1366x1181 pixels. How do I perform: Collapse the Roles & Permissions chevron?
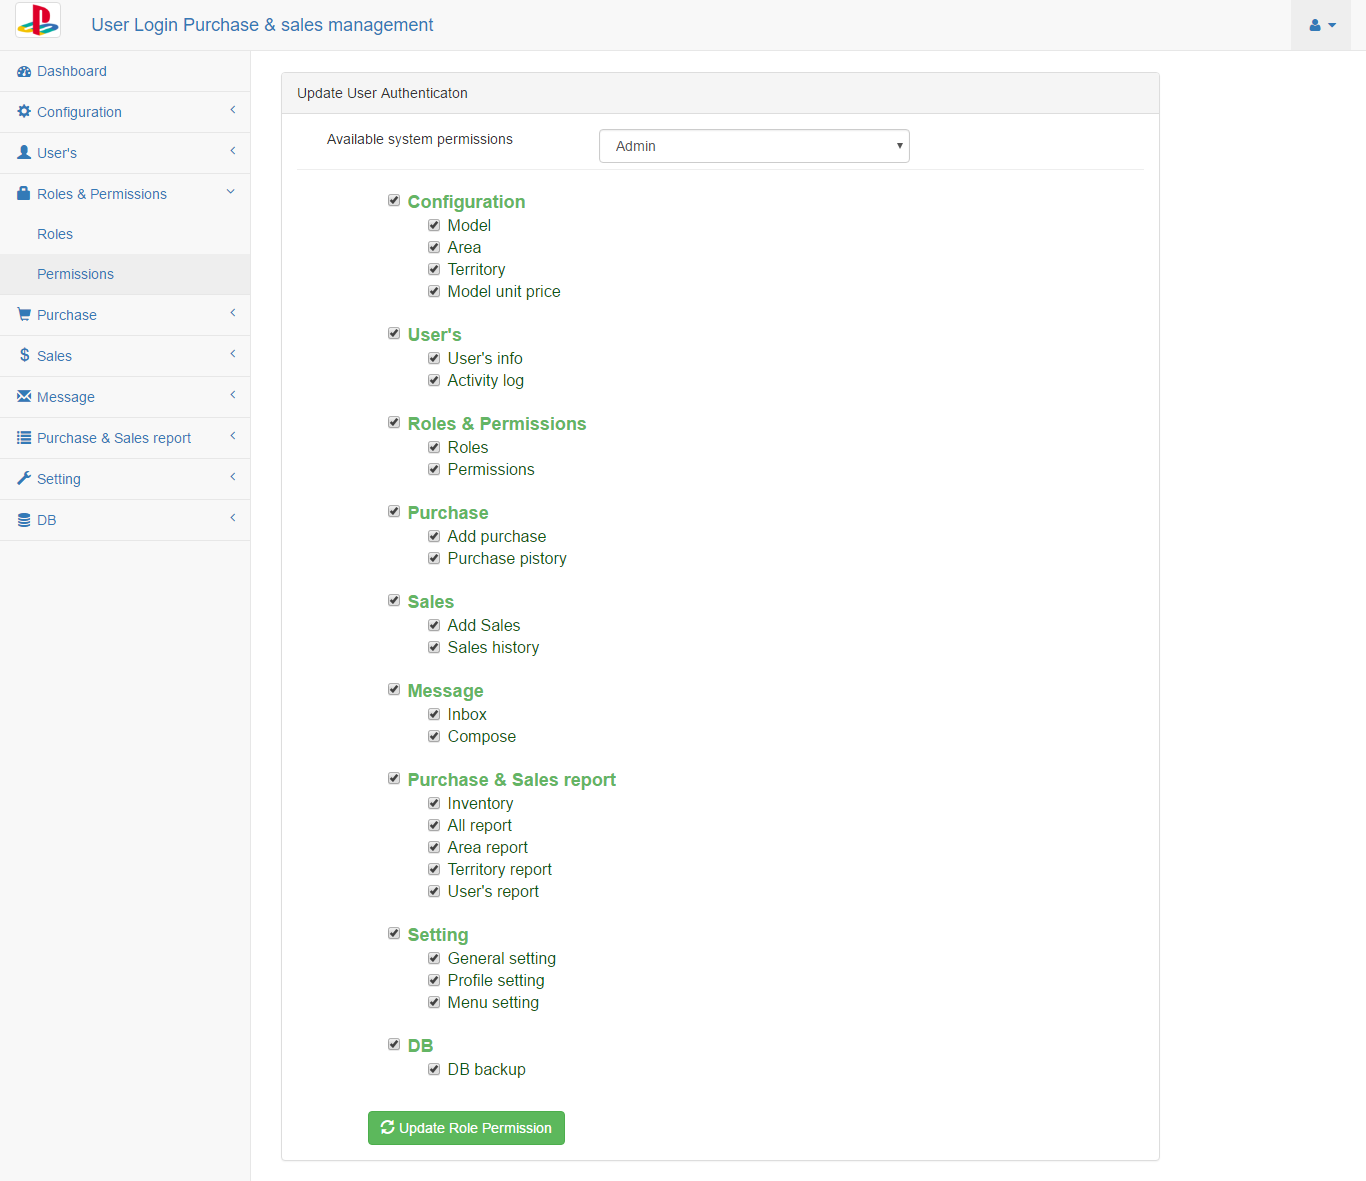pyautogui.click(x=231, y=192)
